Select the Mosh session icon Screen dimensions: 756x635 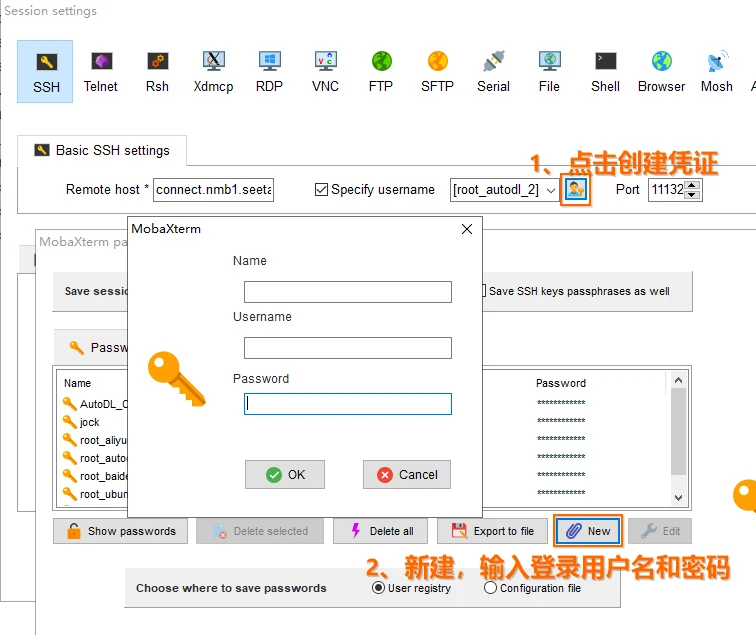(x=717, y=71)
